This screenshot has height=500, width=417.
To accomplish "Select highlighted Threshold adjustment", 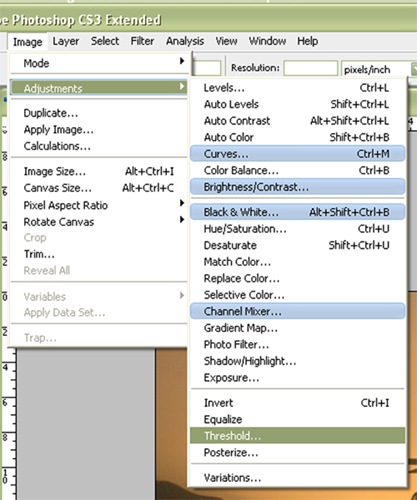I will point(298,436).
